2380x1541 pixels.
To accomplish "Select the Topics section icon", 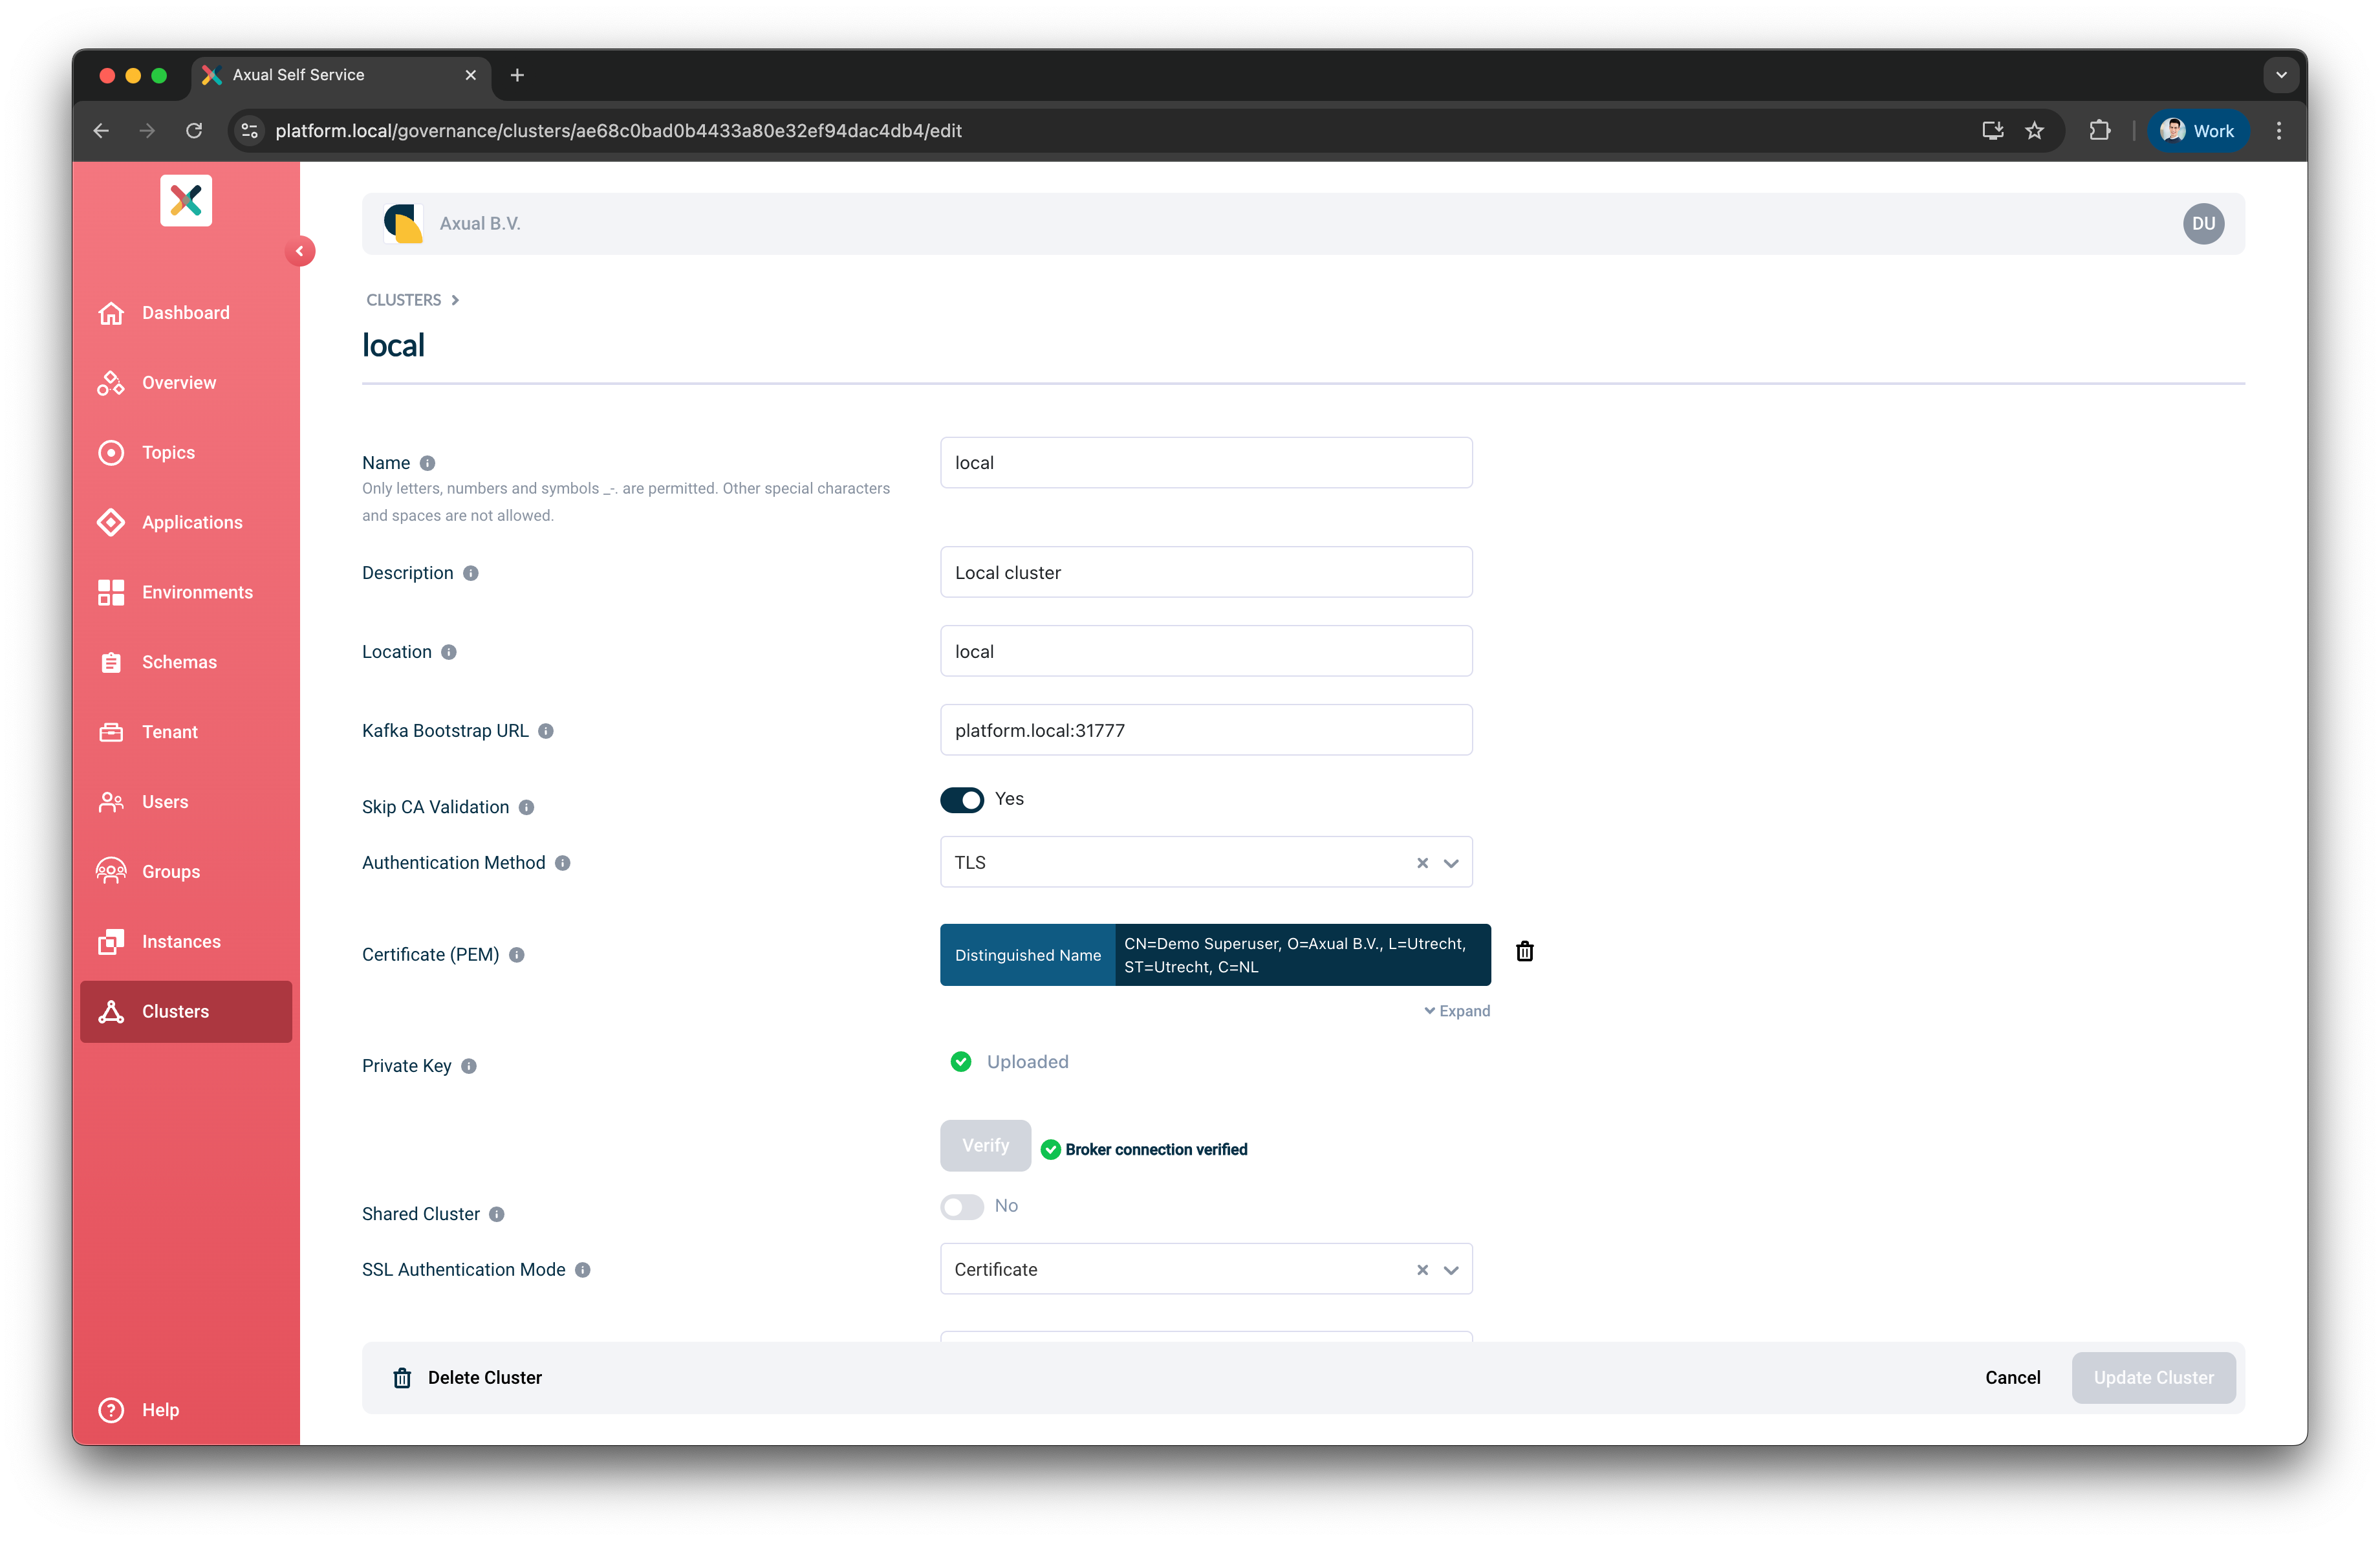I will 112,452.
